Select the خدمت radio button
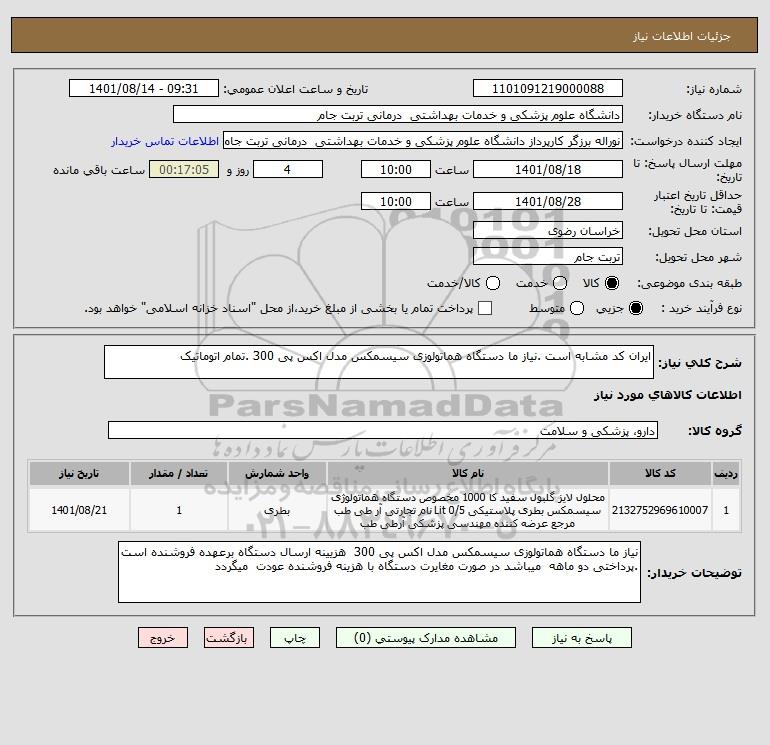The image size is (770, 745). [560, 283]
